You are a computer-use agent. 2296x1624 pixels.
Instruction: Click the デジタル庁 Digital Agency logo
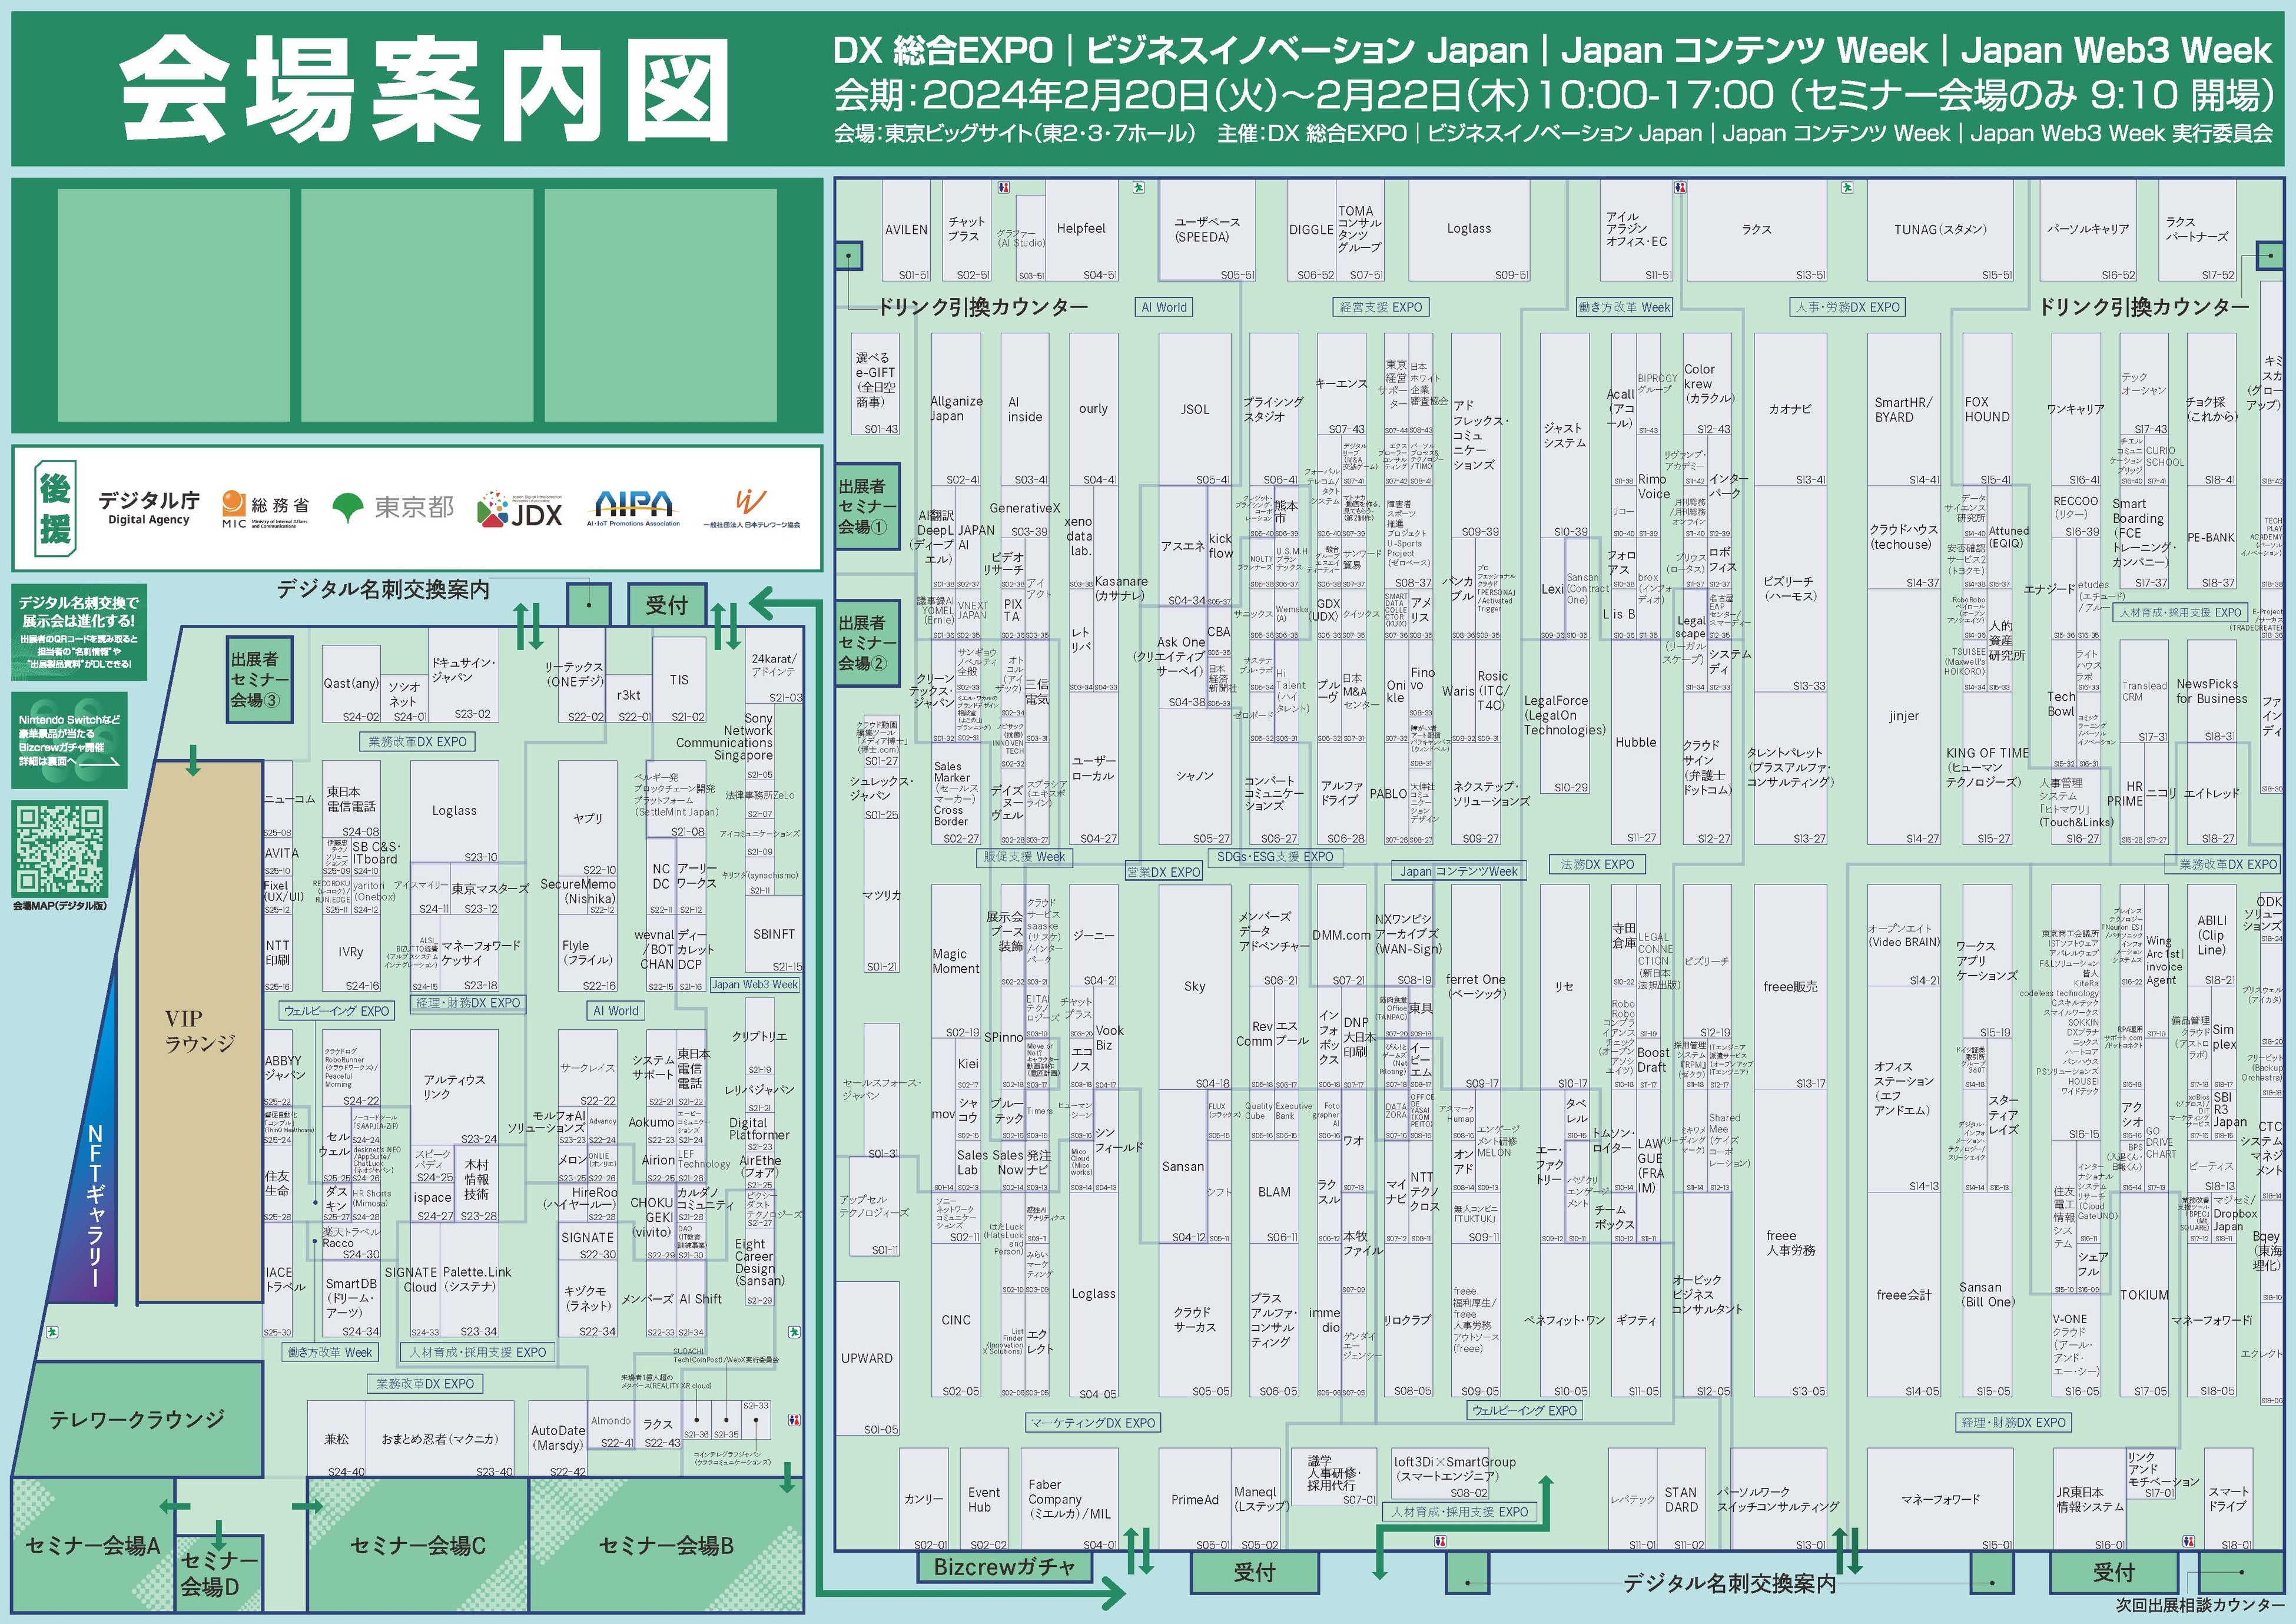click(x=148, y=508)
